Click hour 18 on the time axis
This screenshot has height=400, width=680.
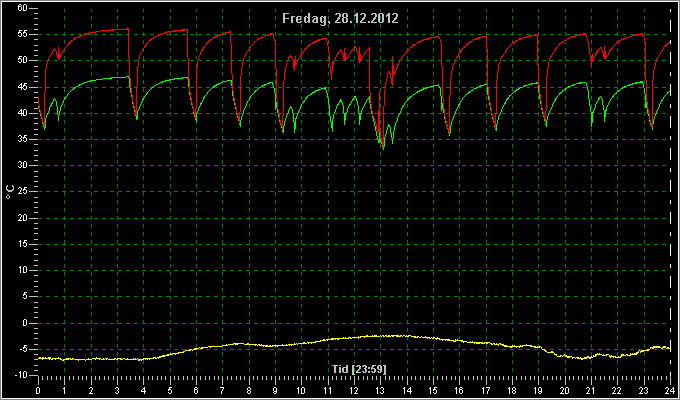[512, 390]
